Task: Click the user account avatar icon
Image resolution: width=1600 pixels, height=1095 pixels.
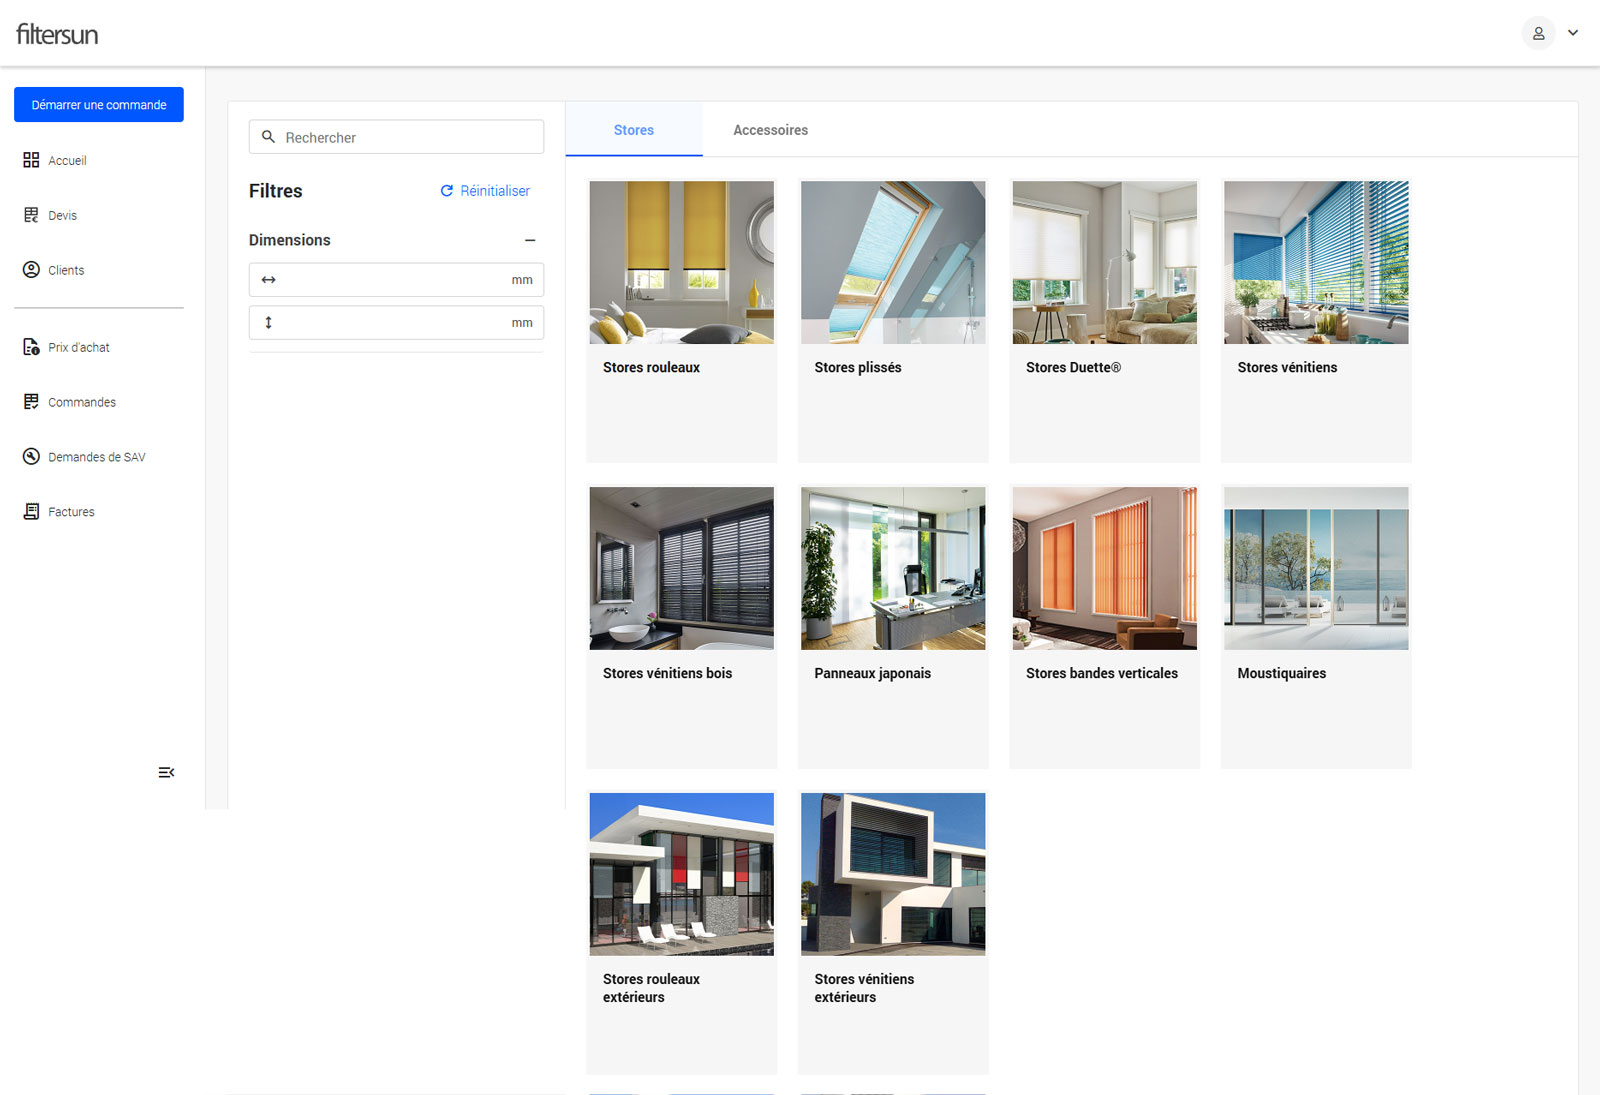Action: click(1538, 33)
